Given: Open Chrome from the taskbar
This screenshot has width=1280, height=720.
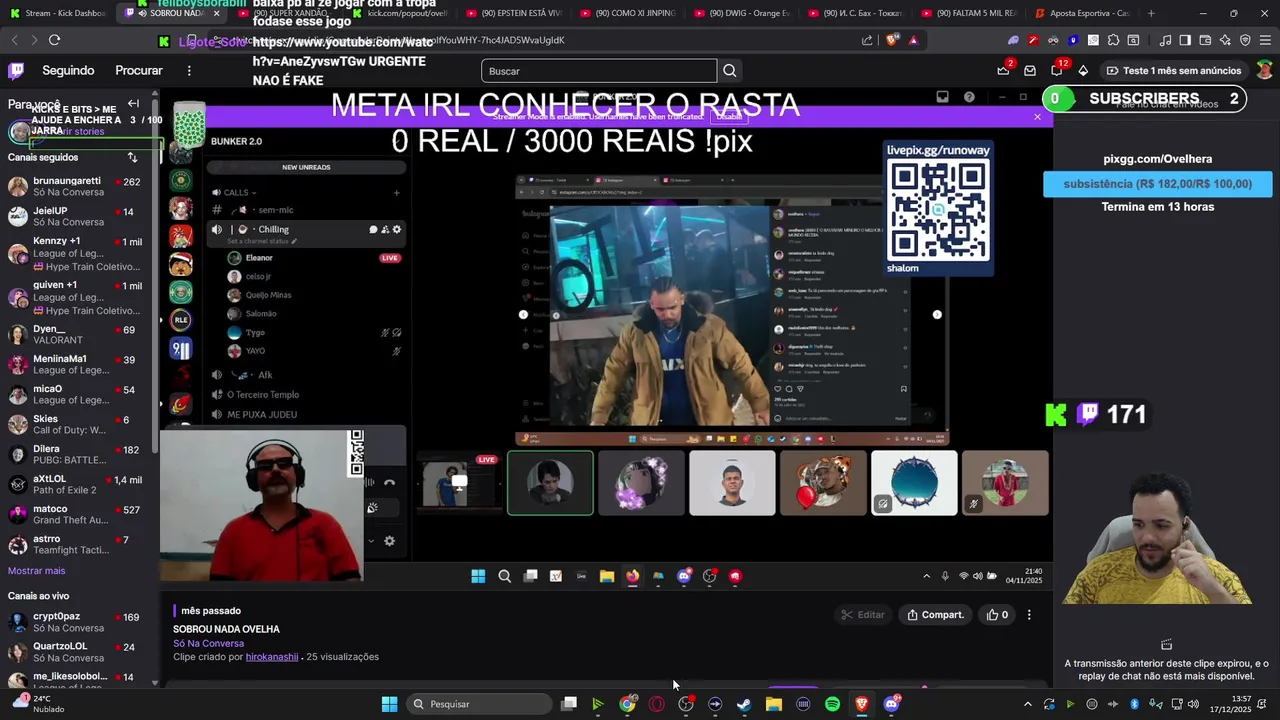Looking at the screenshot, I should pos(627,704).
